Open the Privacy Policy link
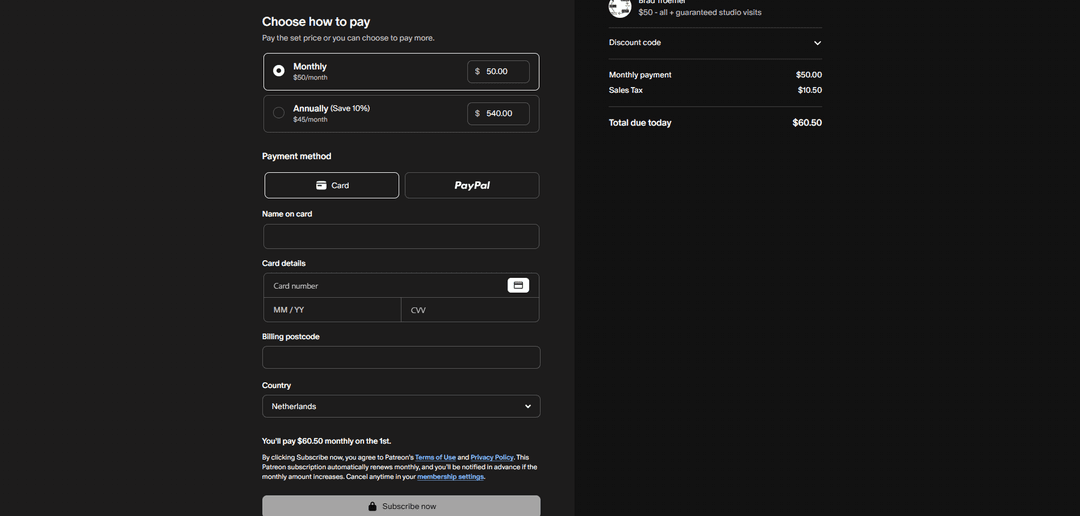 (x=492, y=457)
